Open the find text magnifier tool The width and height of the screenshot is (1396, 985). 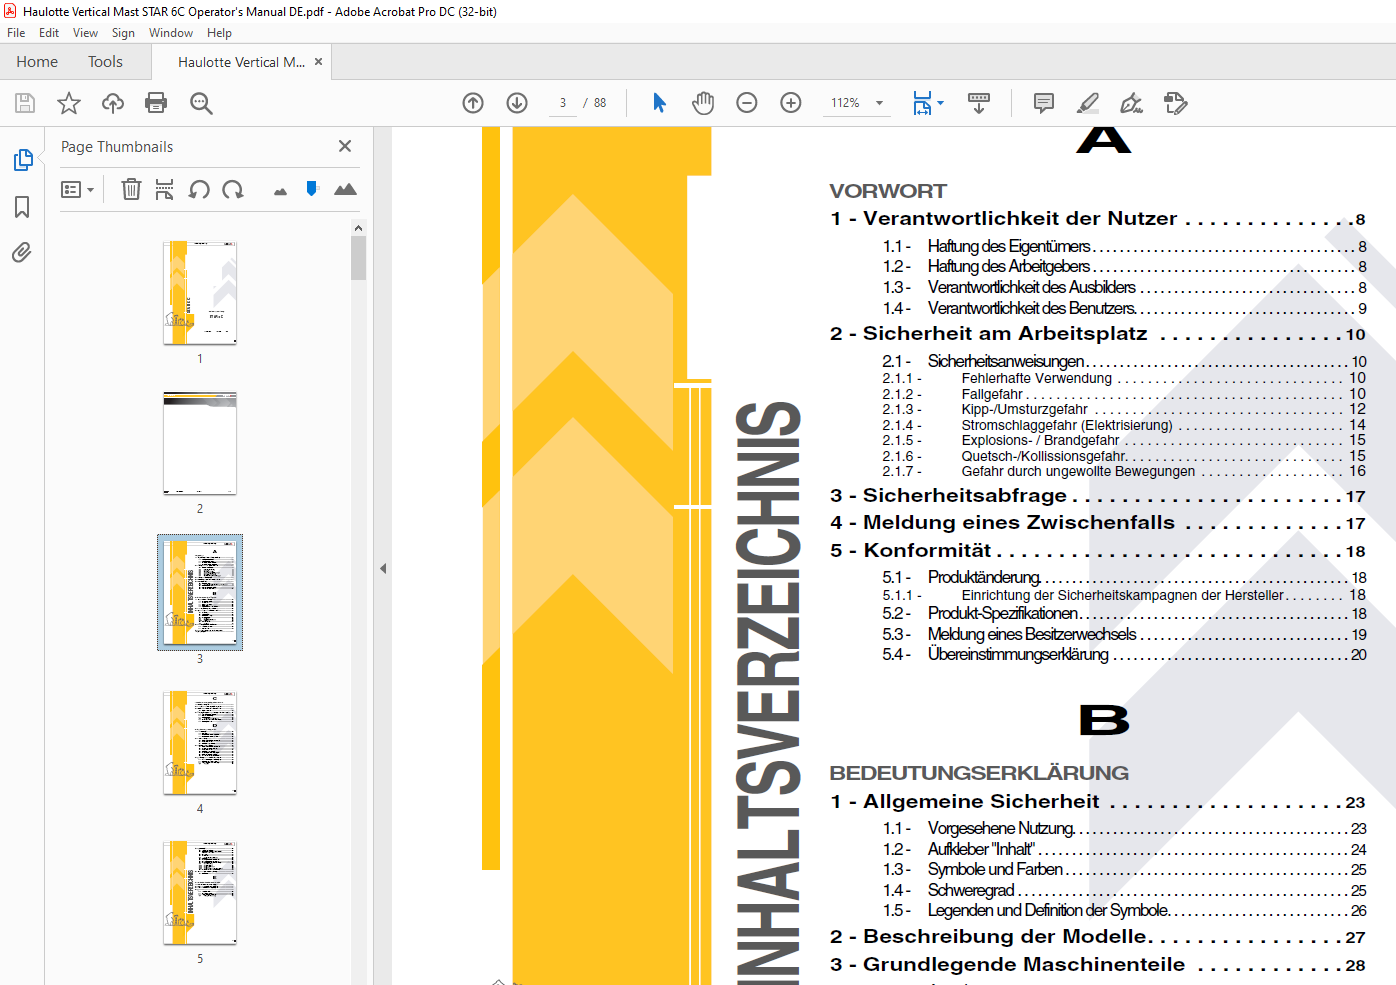(x=201, y=103)
